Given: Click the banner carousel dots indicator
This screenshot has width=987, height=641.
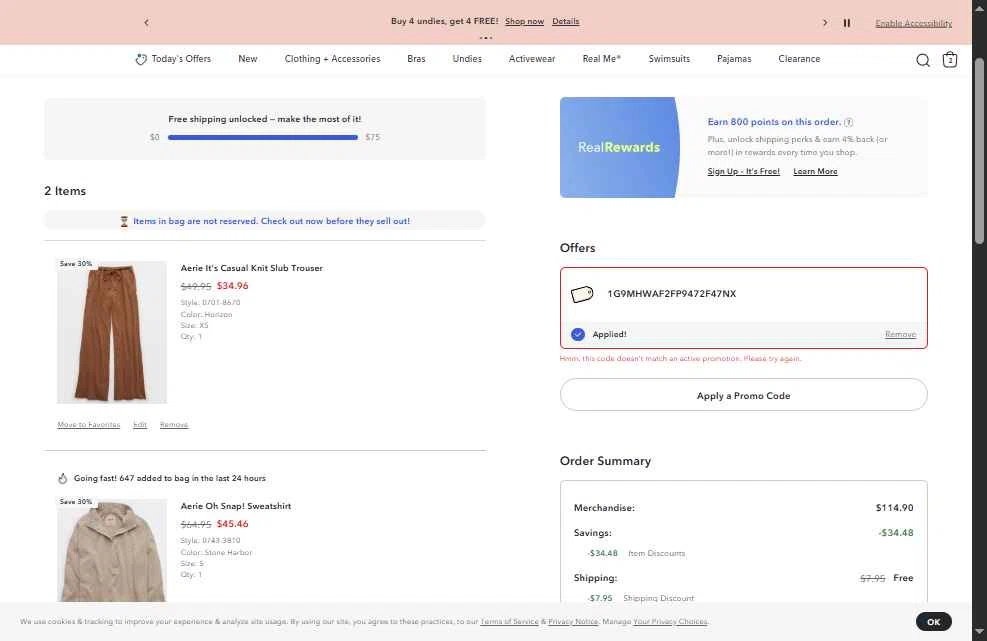Looking at the screenshot, I should click(x=485, y=38).
